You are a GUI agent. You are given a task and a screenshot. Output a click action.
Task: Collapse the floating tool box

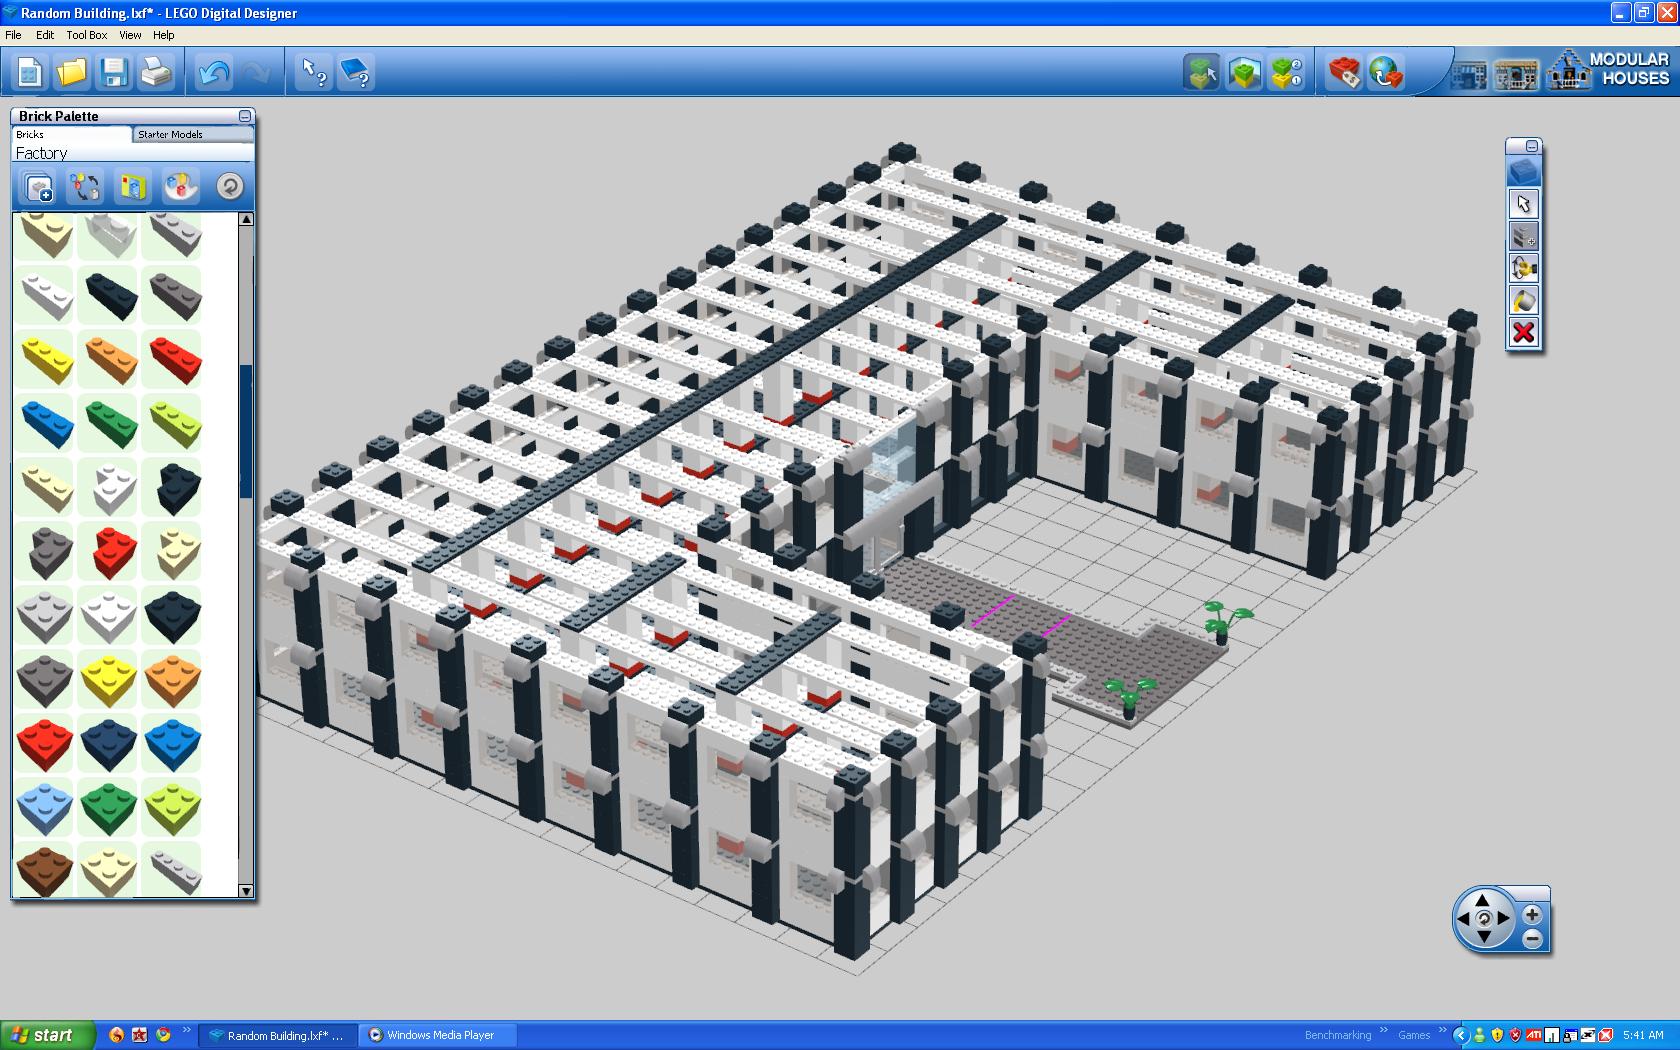pyautogui.click(x=1531, y=146)
